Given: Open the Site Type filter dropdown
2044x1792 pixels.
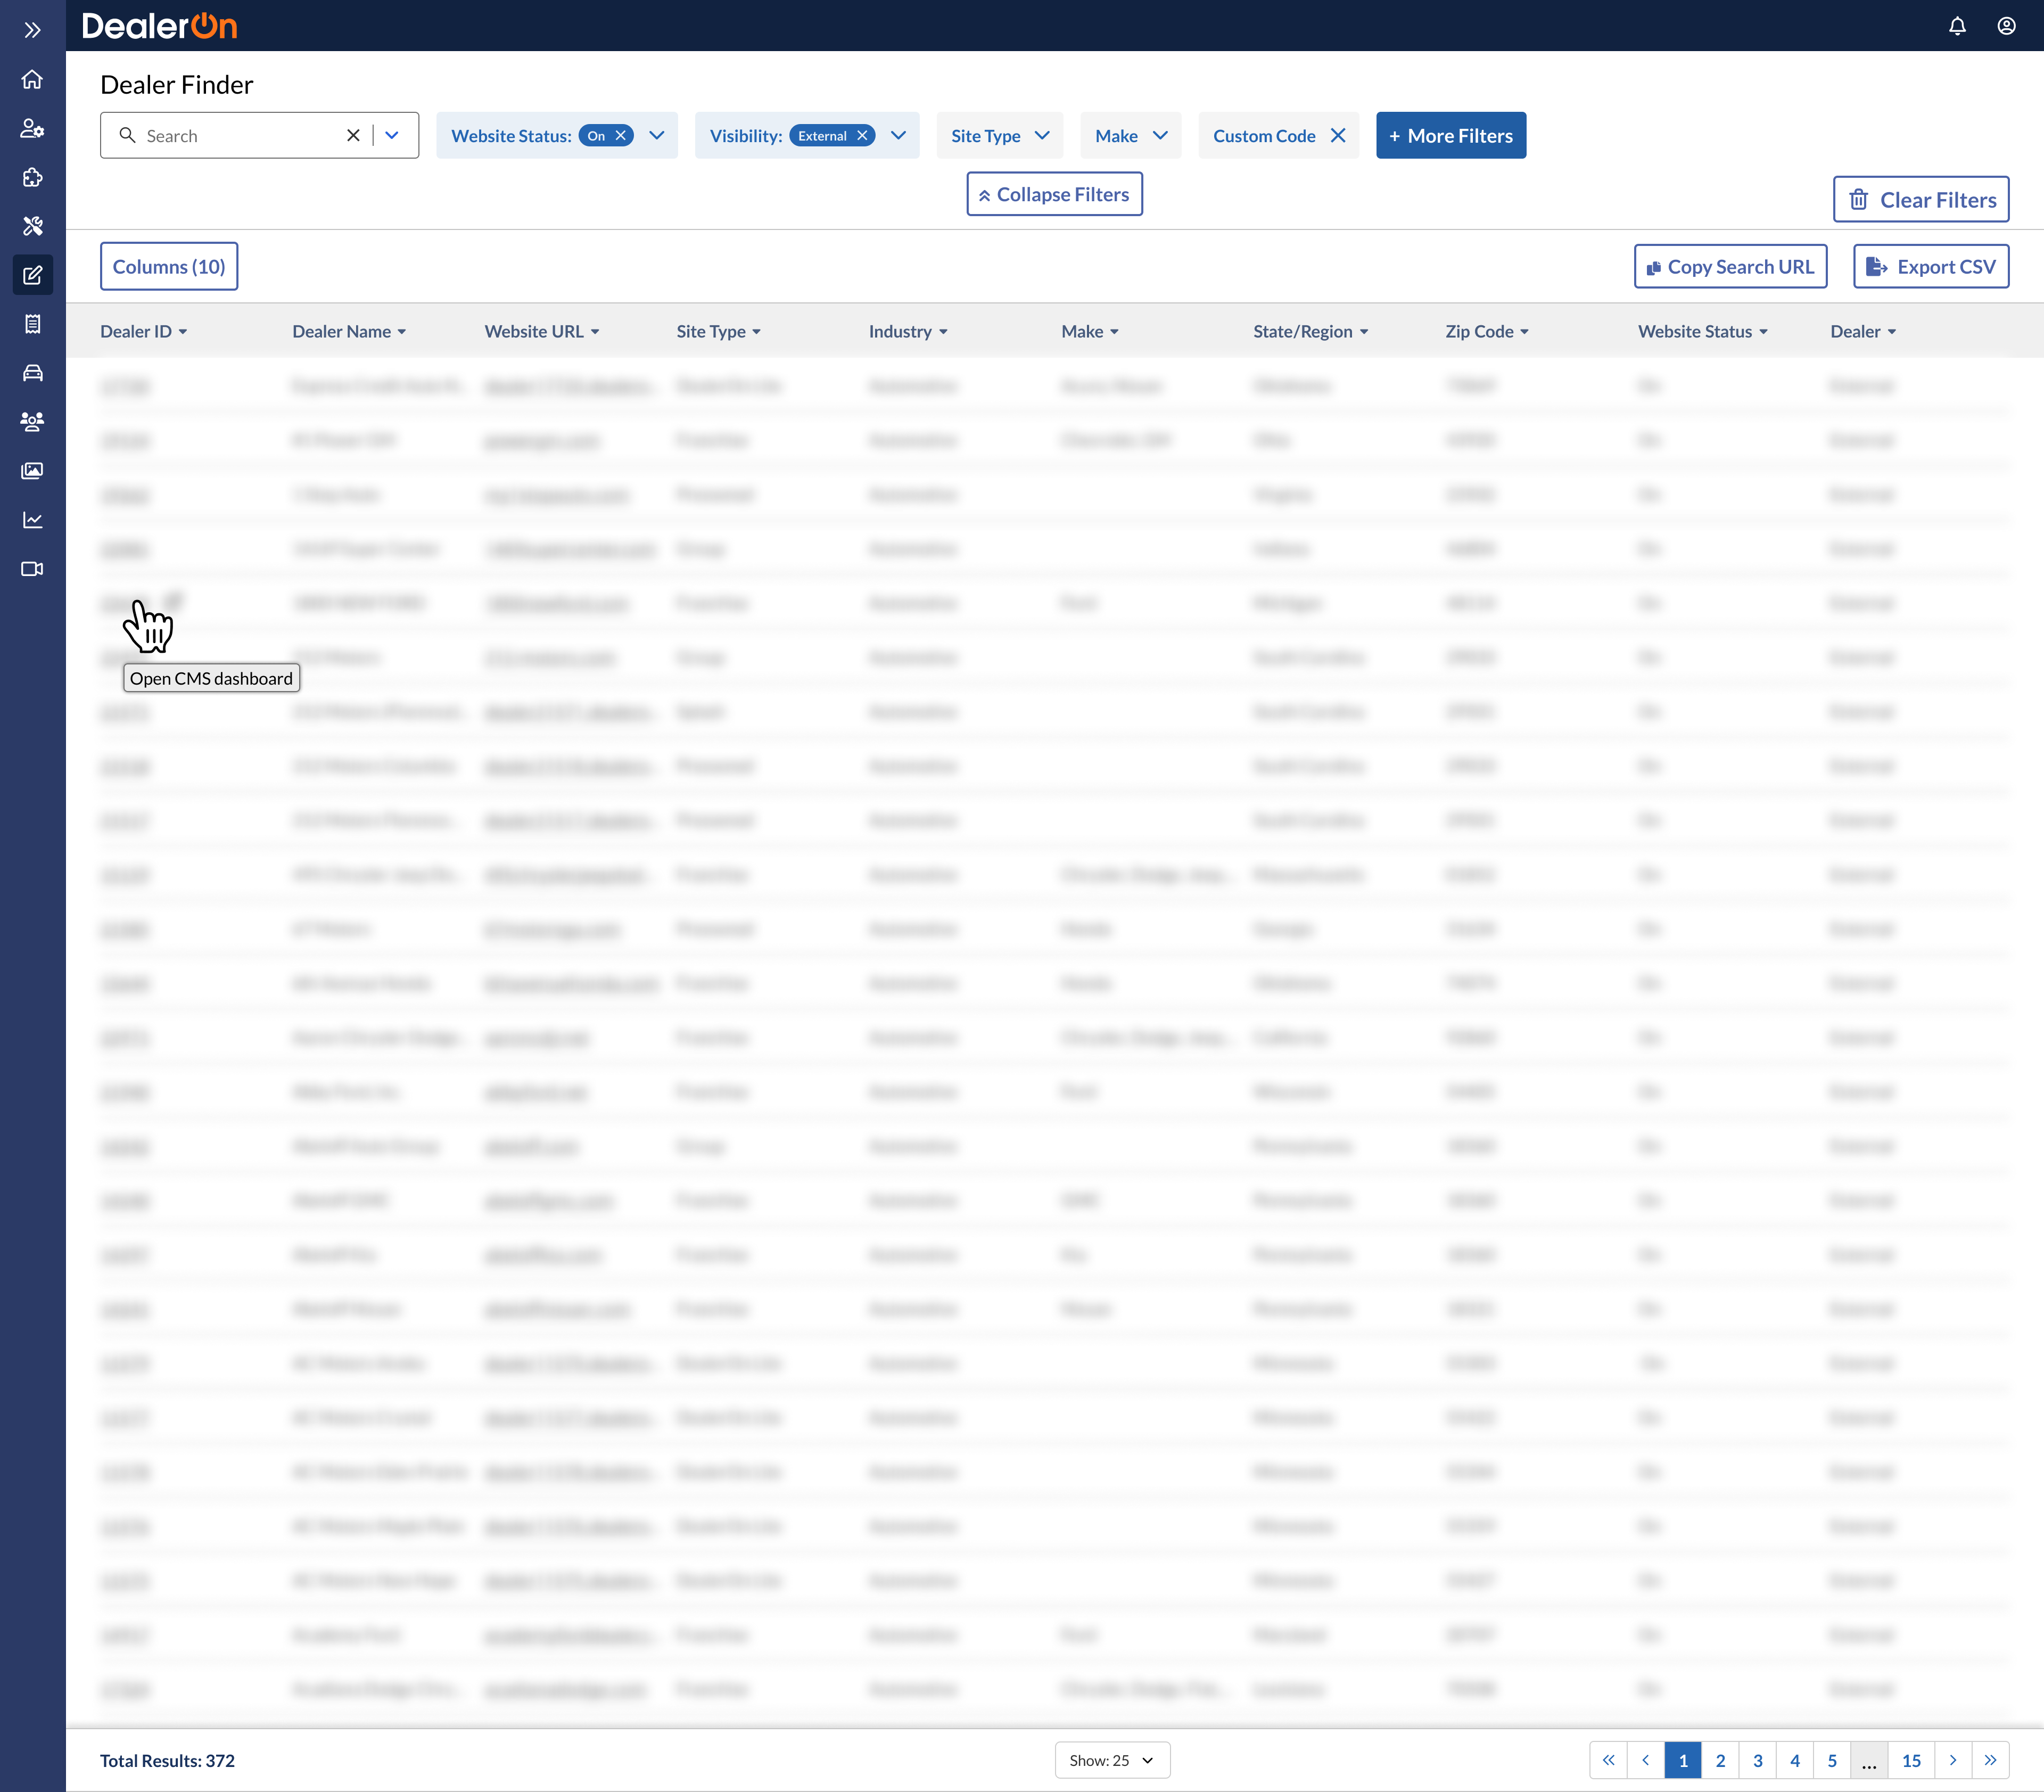Looking at the screenshot, I should click(999, 135).
